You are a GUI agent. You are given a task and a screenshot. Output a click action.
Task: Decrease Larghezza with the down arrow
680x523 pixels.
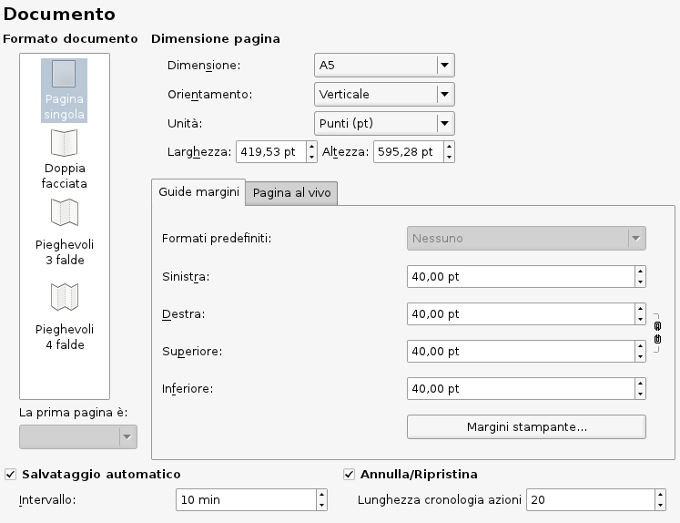[x=312, y=157]
